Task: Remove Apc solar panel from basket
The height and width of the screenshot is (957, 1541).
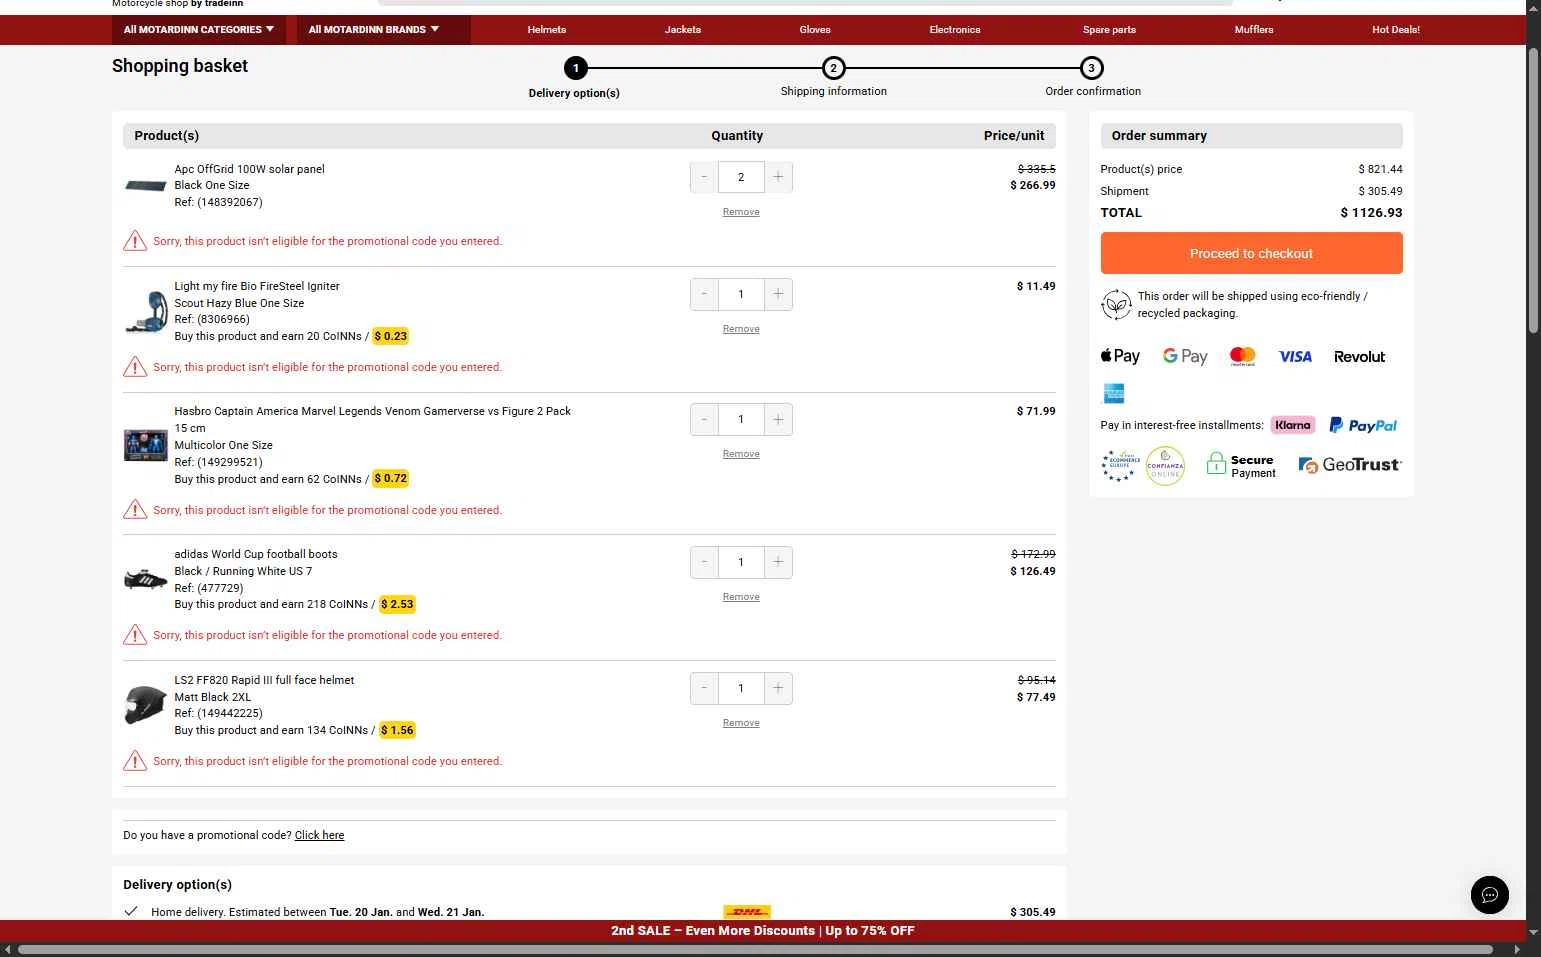Action: [741, 212]
